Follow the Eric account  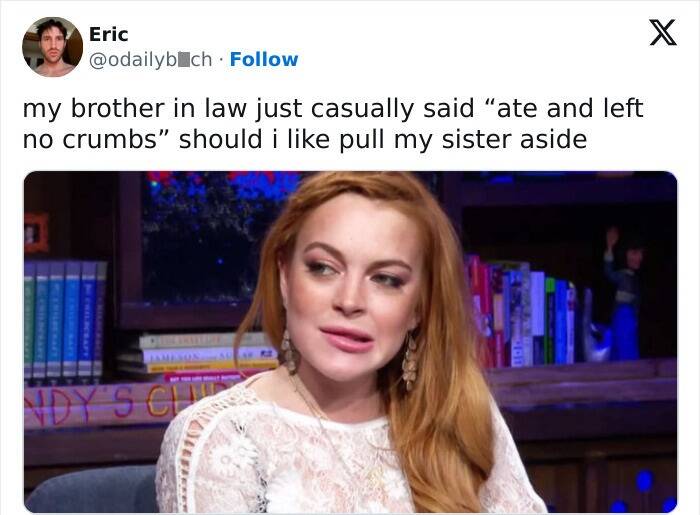[264, 59]
